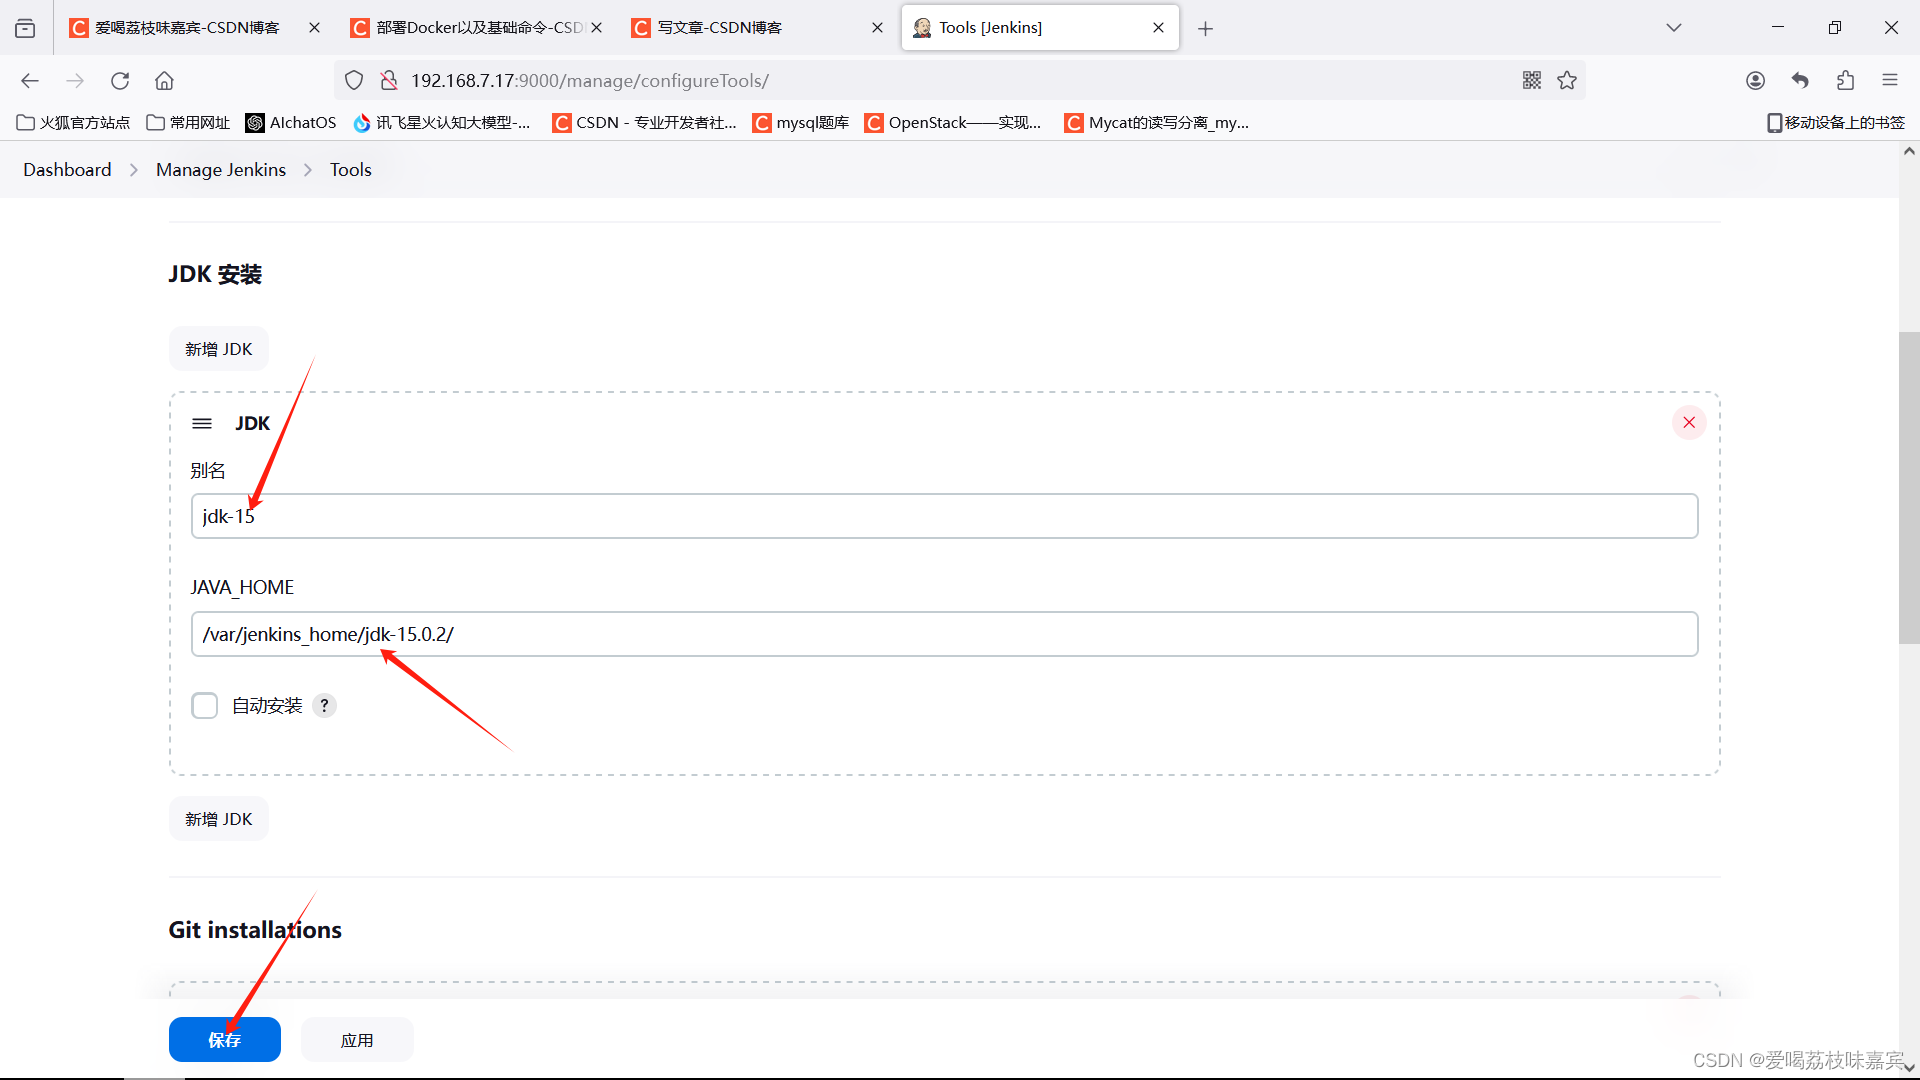This screenshot has width=1920, height=1080.
Task: Open the extensions puzzle icon
Action: 1845,80
